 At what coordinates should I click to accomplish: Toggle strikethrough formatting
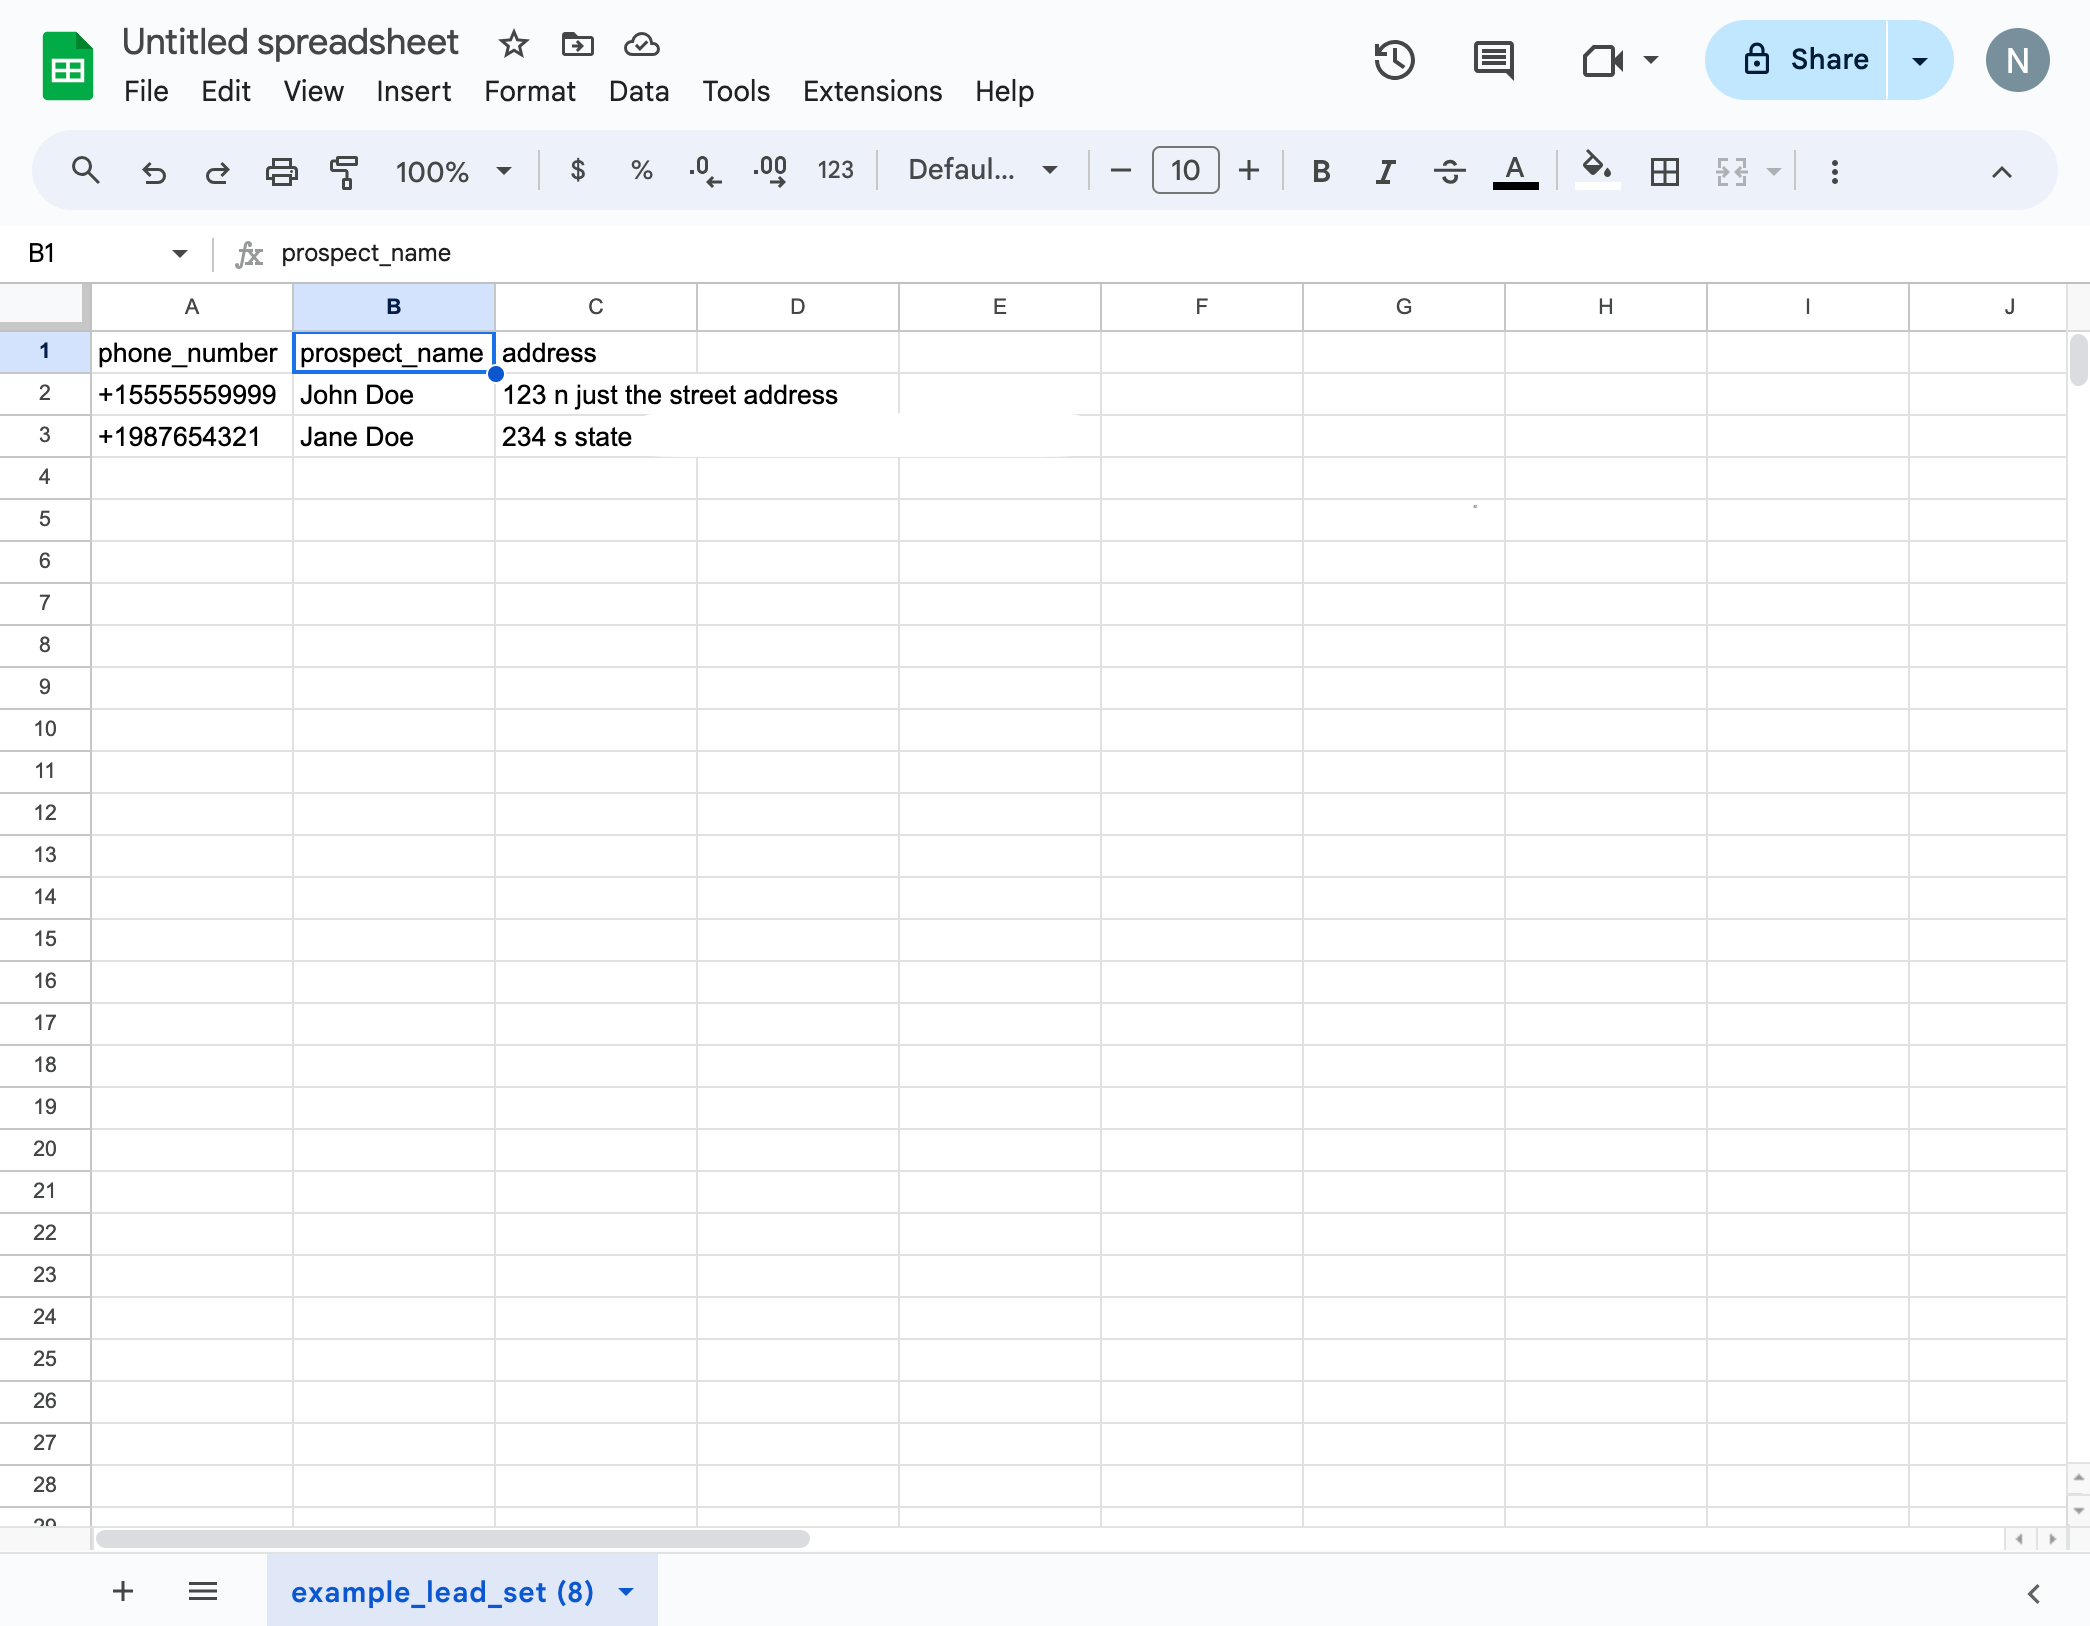1449,172
